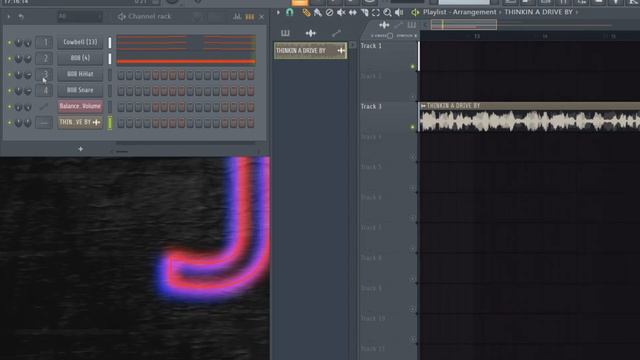640x360 pixels.
Task: Mute the 808 HiHat channel LED
Action: (x=9, y=75)
